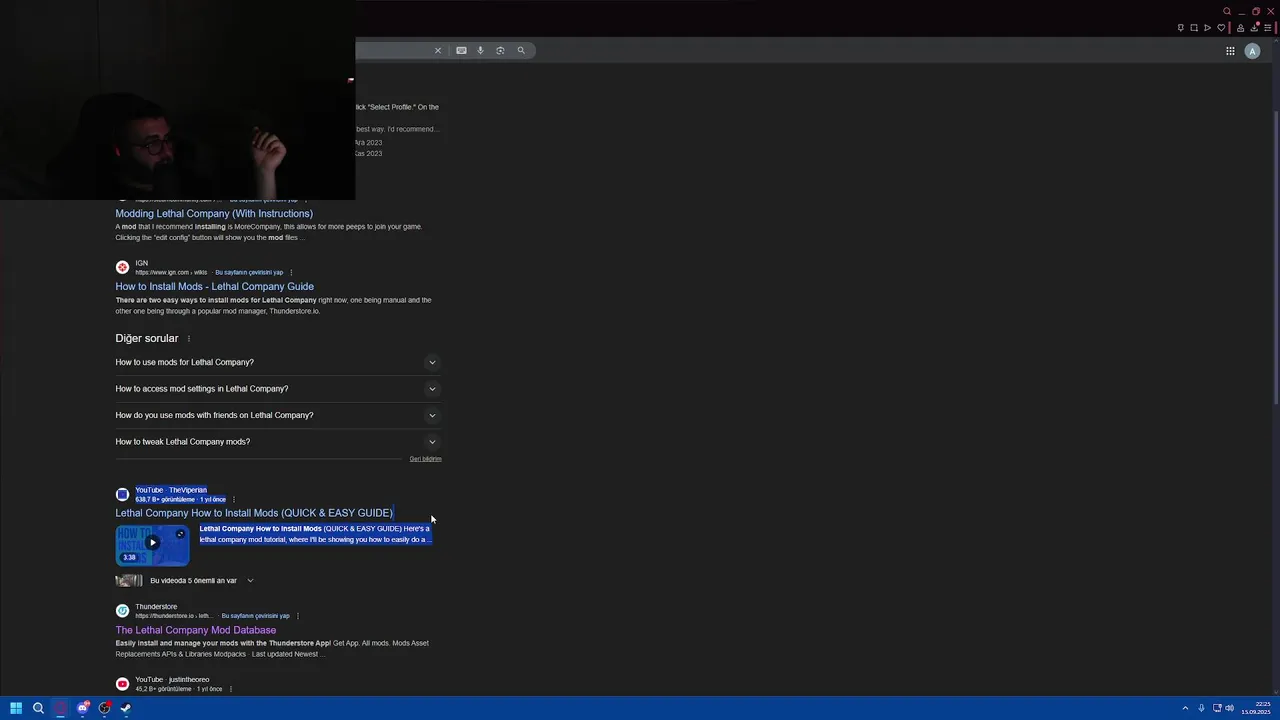Open the Windows Start menu
1280x720 pixels.
[16, 708]
